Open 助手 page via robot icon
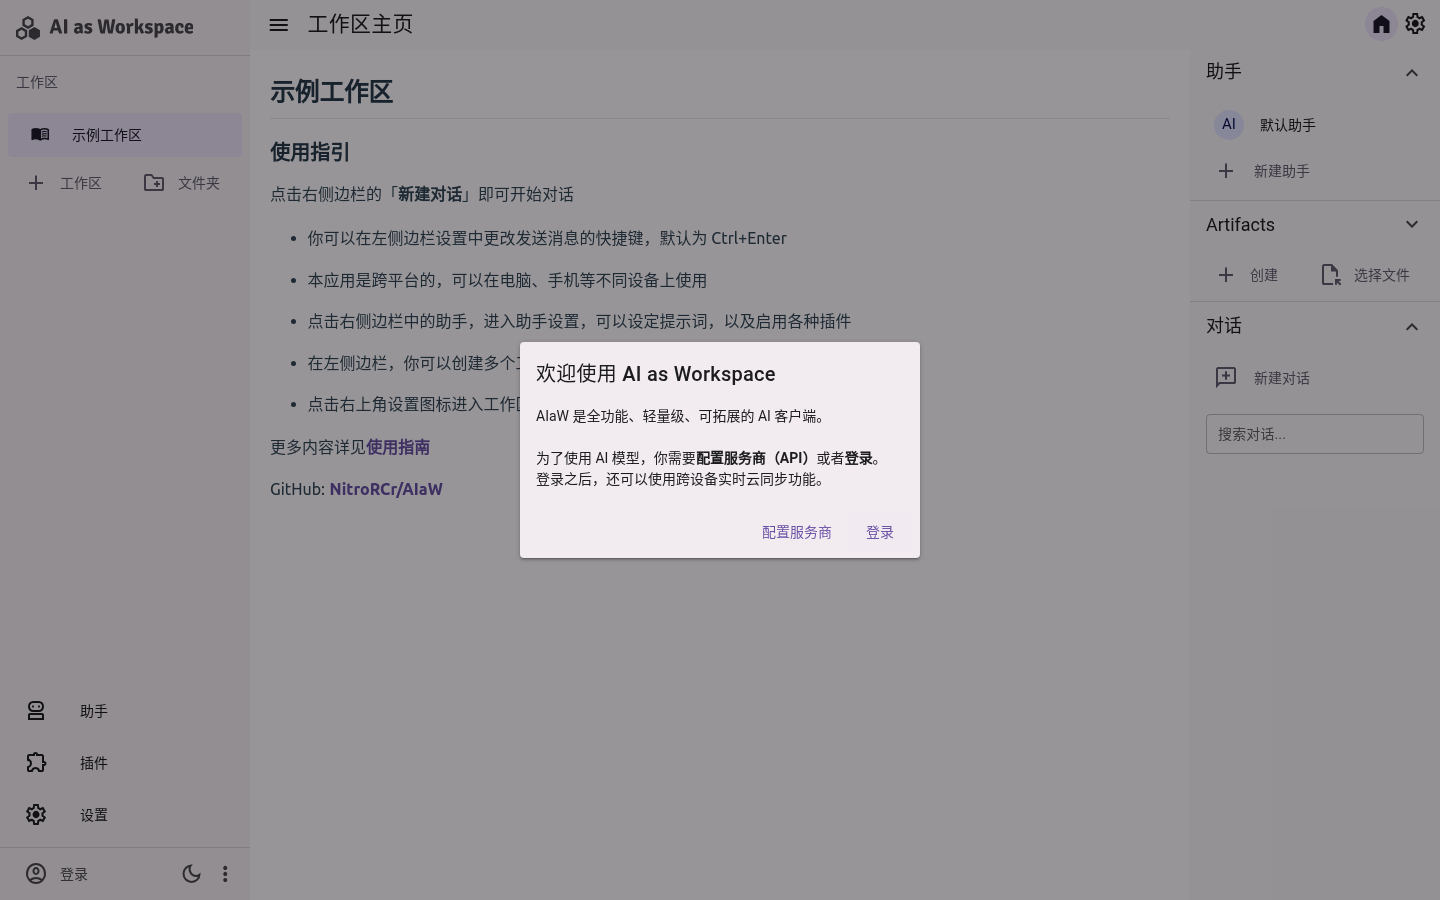Viewport: 1440px width, 900px height. 36,711
